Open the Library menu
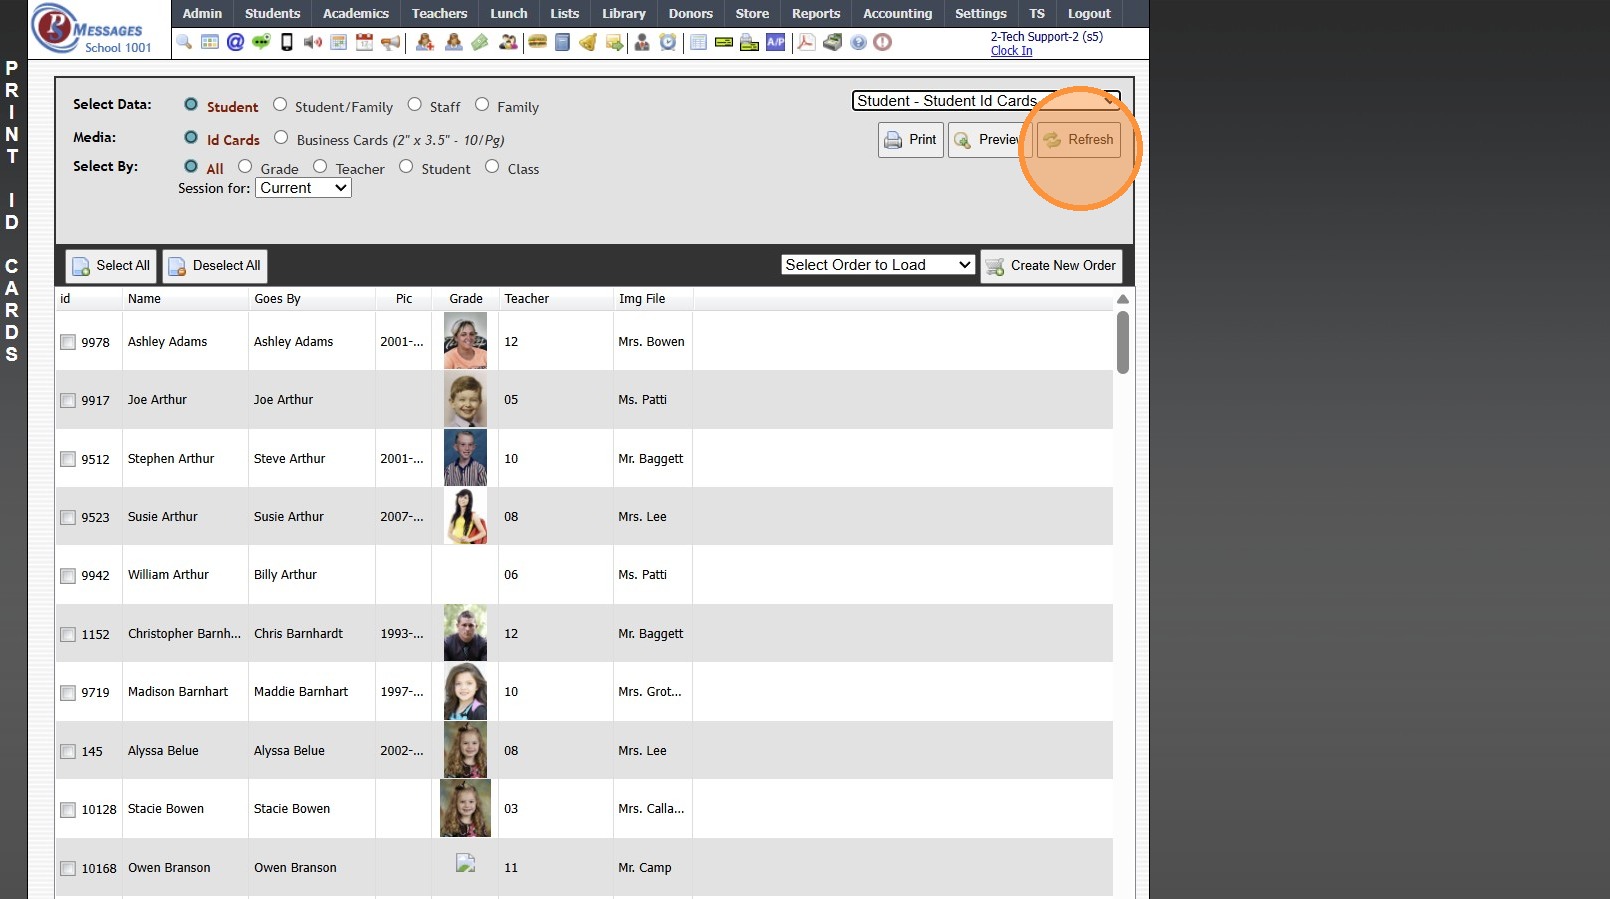 tap(624, 13)
